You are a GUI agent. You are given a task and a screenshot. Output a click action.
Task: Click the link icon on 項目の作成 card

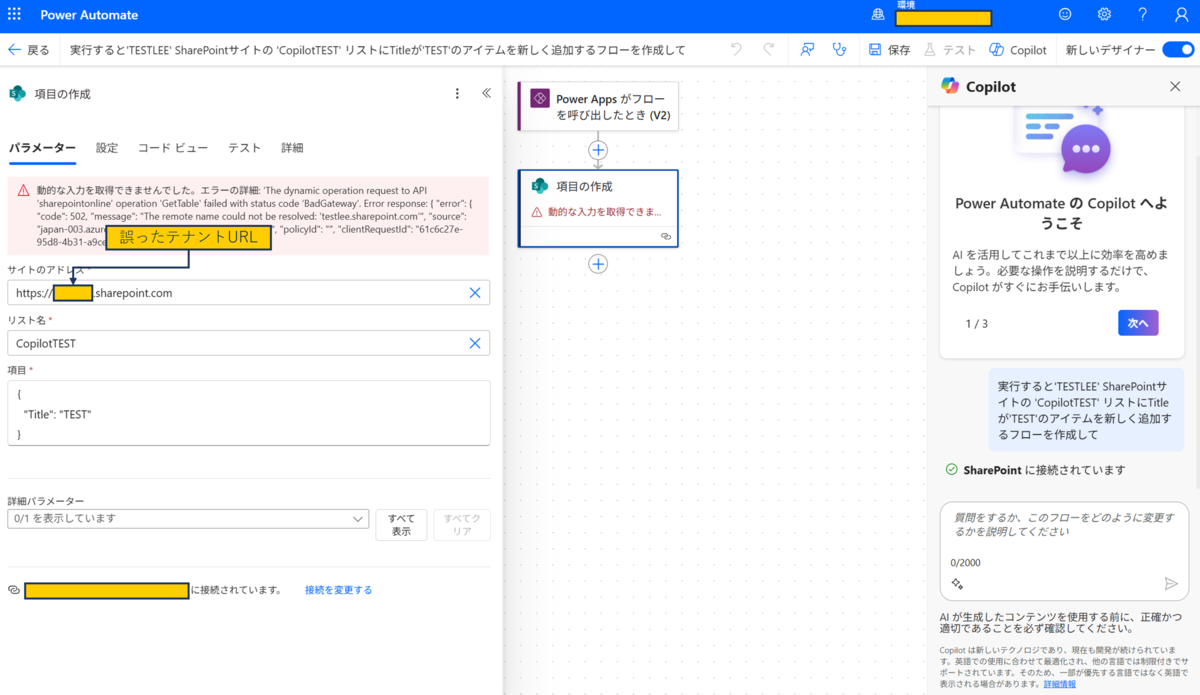pyautogui.click(x=665, y=236)
